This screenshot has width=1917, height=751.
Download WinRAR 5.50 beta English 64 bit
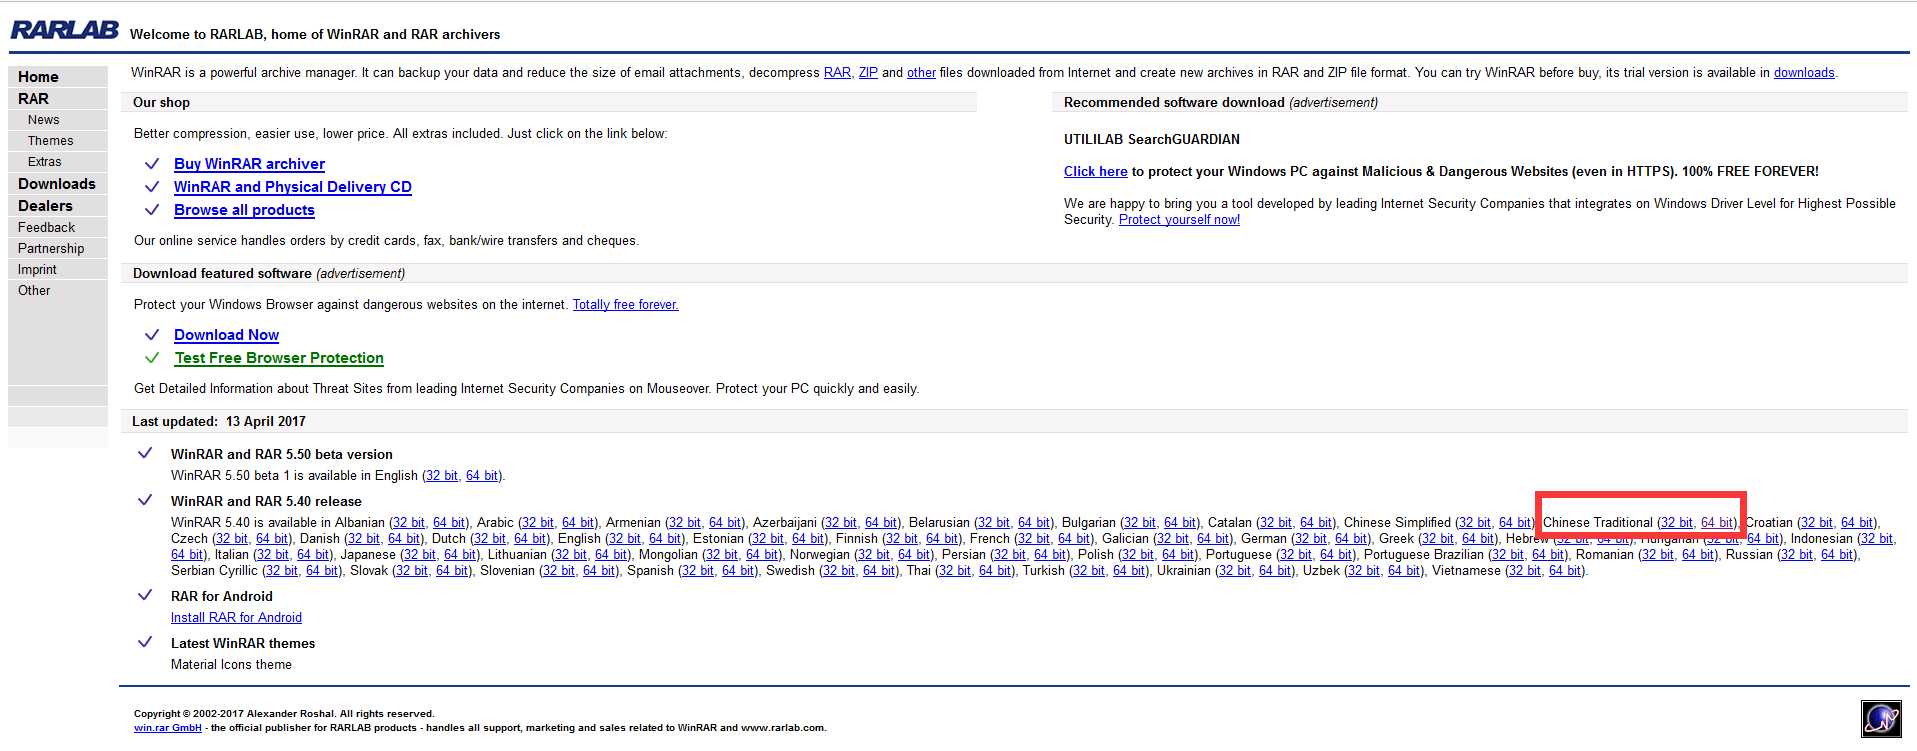tap(482, 476)
